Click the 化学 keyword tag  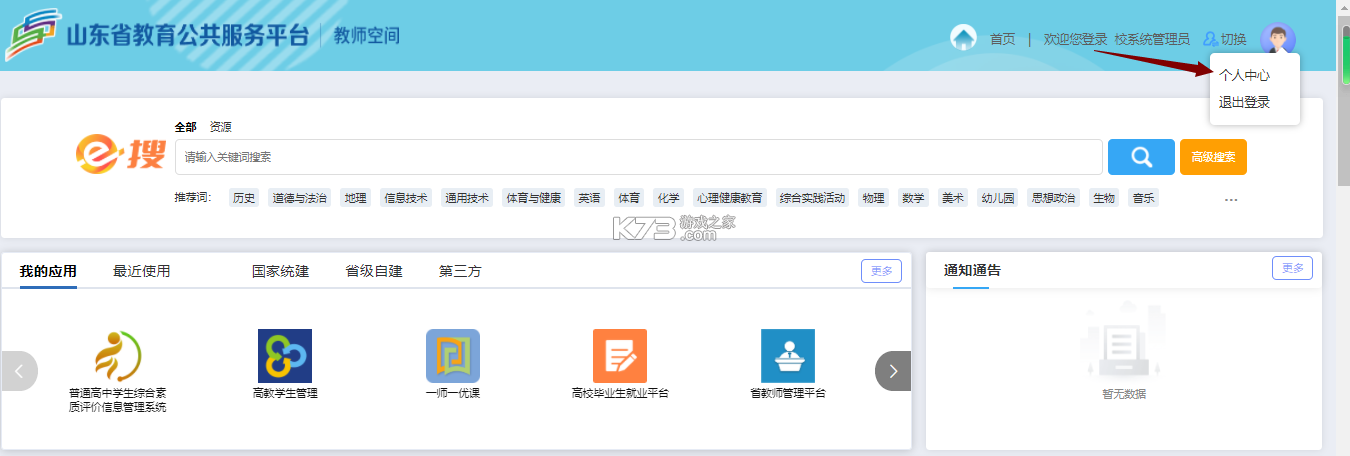click(667, 198)
